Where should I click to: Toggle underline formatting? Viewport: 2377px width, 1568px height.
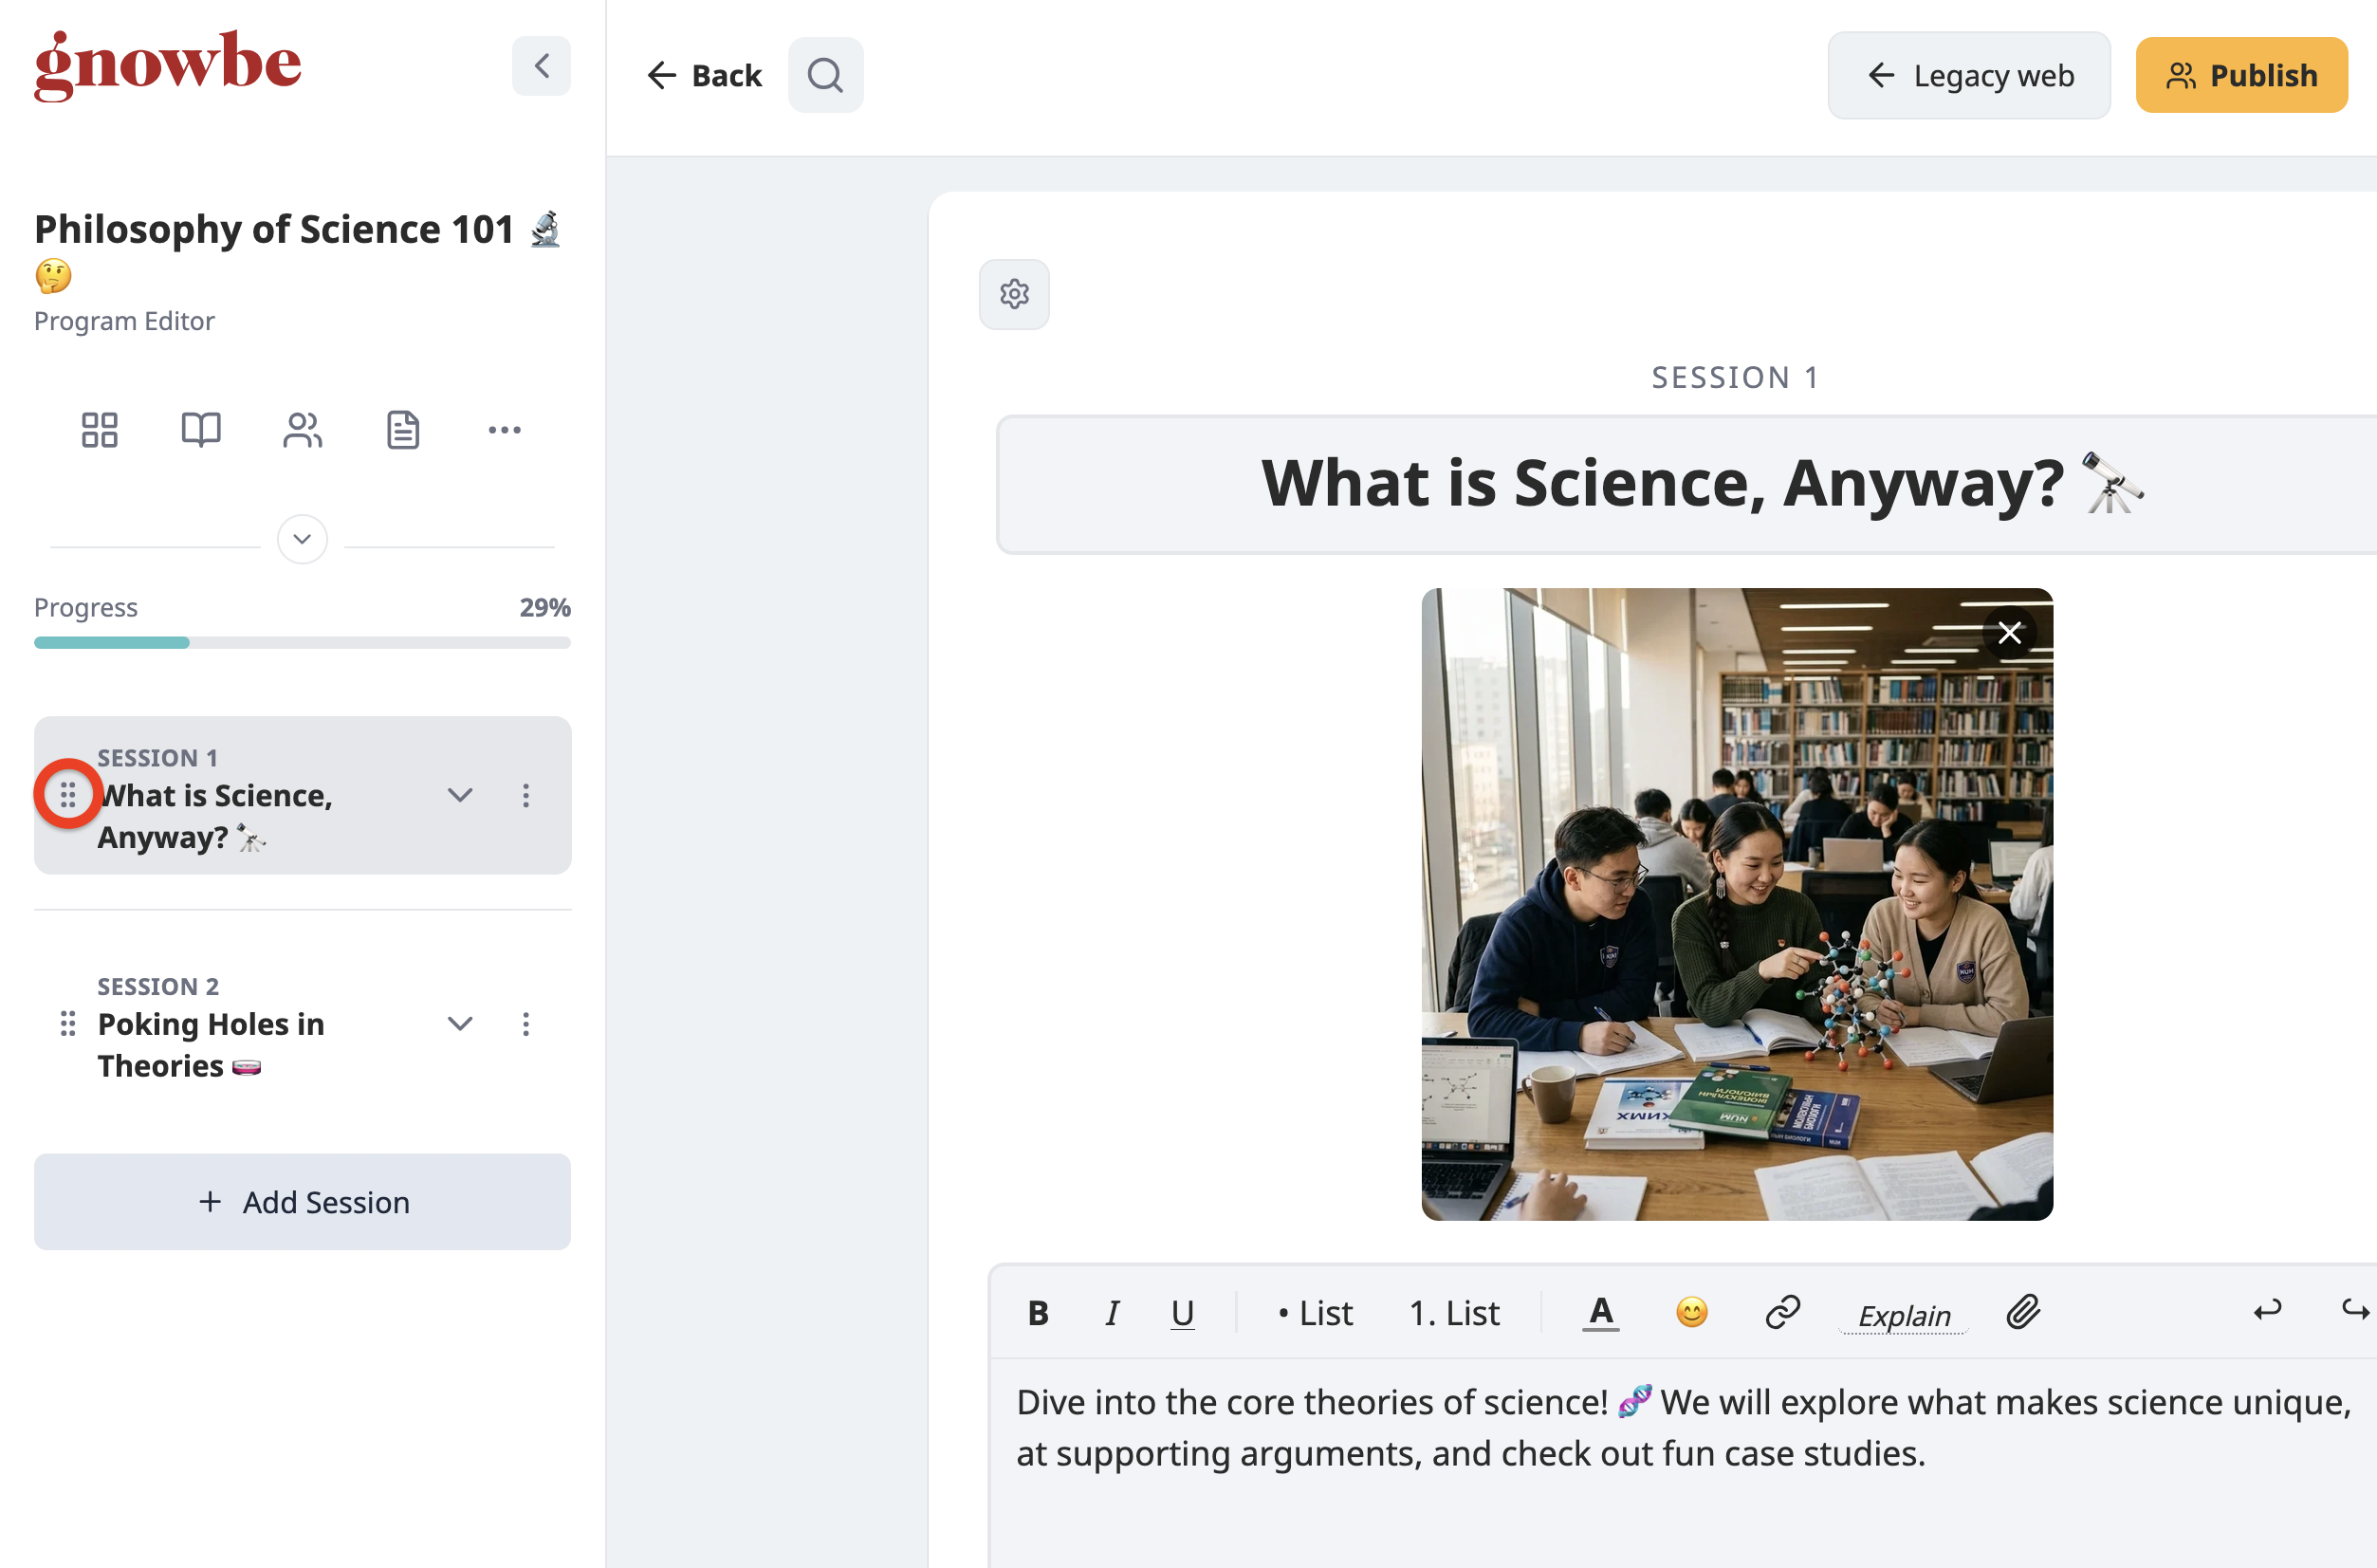click(x=1182, y=1312)
